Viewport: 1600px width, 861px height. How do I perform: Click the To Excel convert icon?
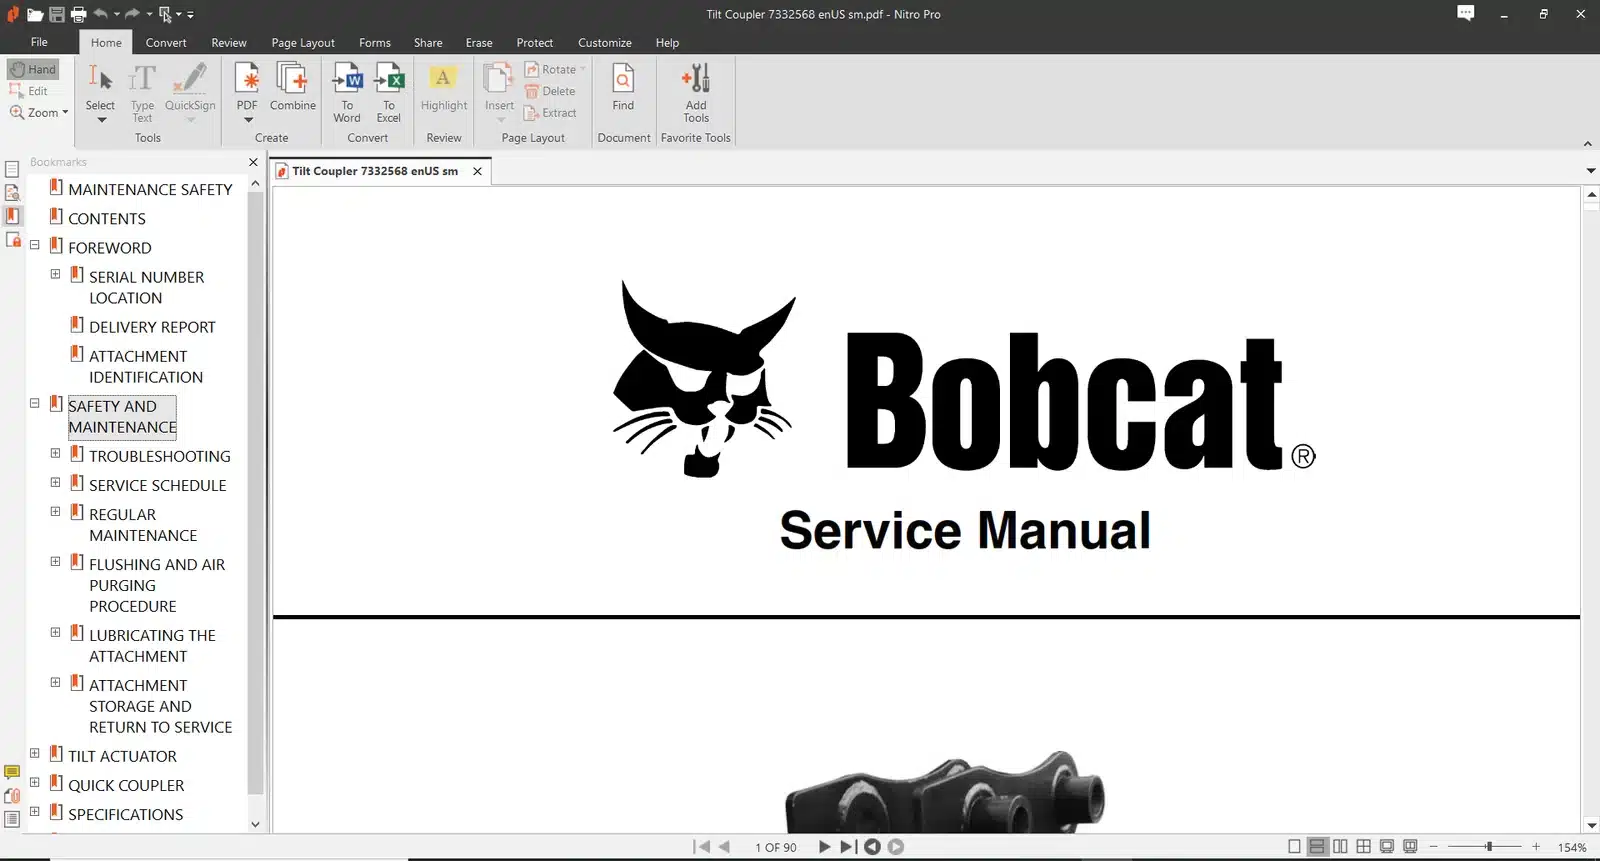coord(388,91)
